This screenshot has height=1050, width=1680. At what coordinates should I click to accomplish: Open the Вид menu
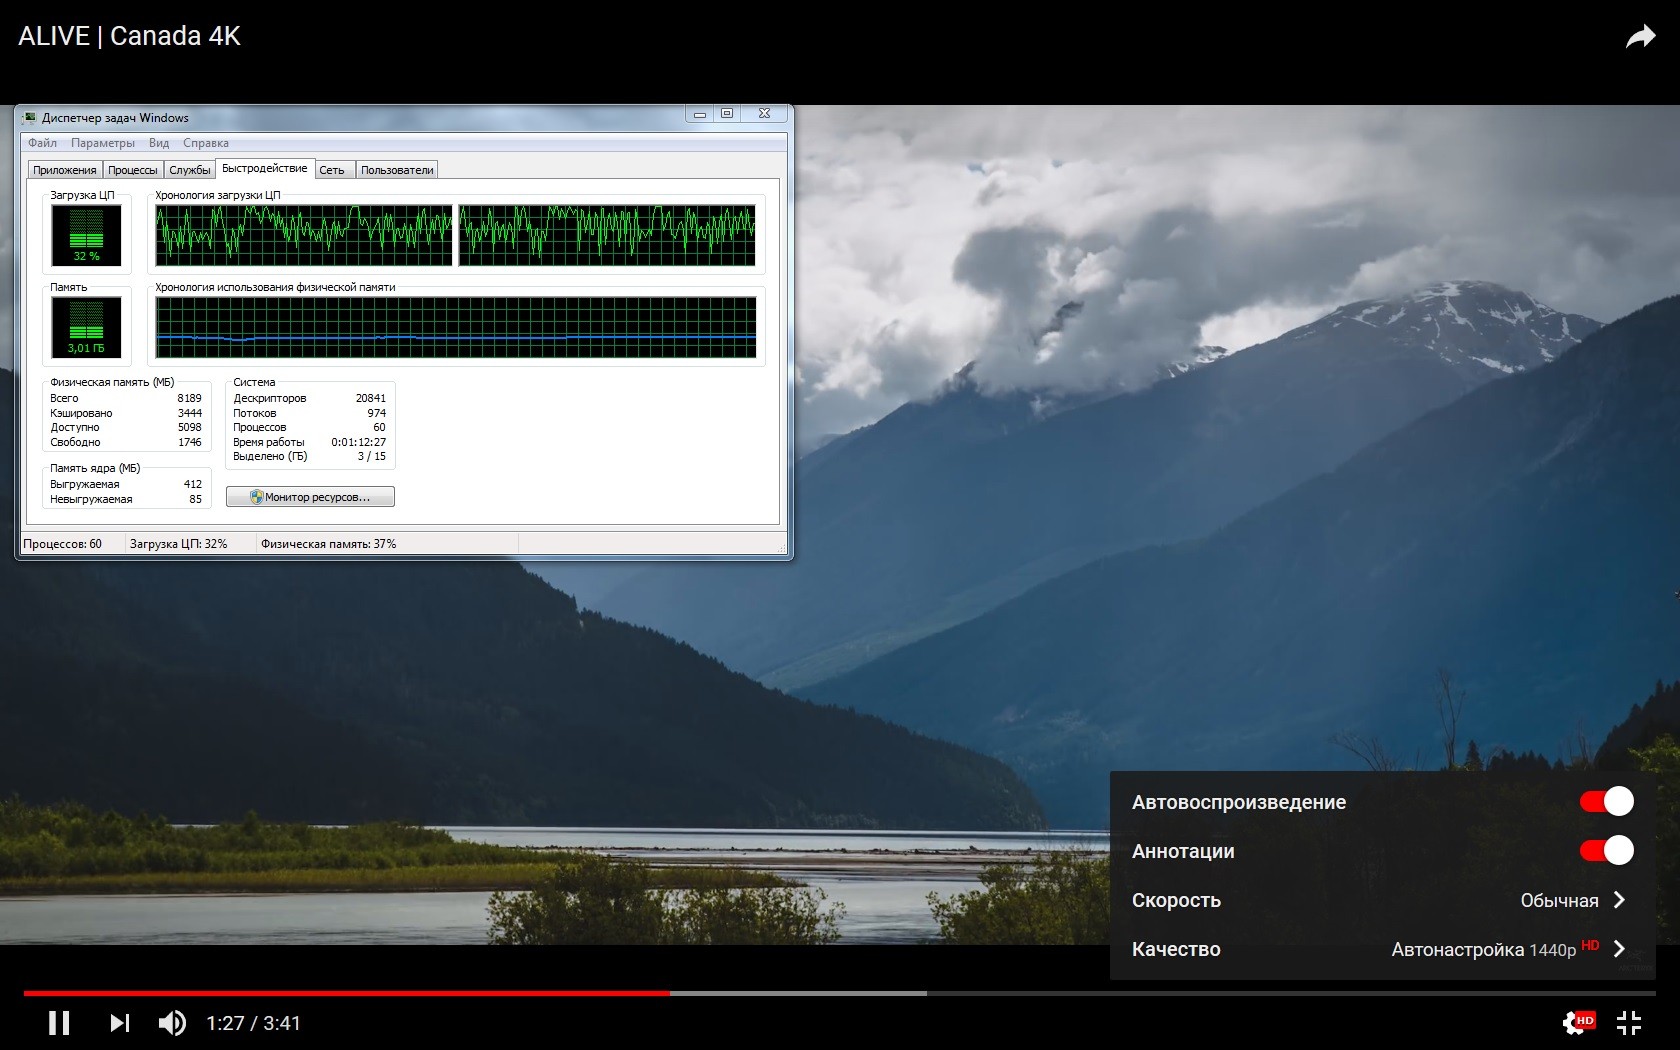tap(158, 143)
